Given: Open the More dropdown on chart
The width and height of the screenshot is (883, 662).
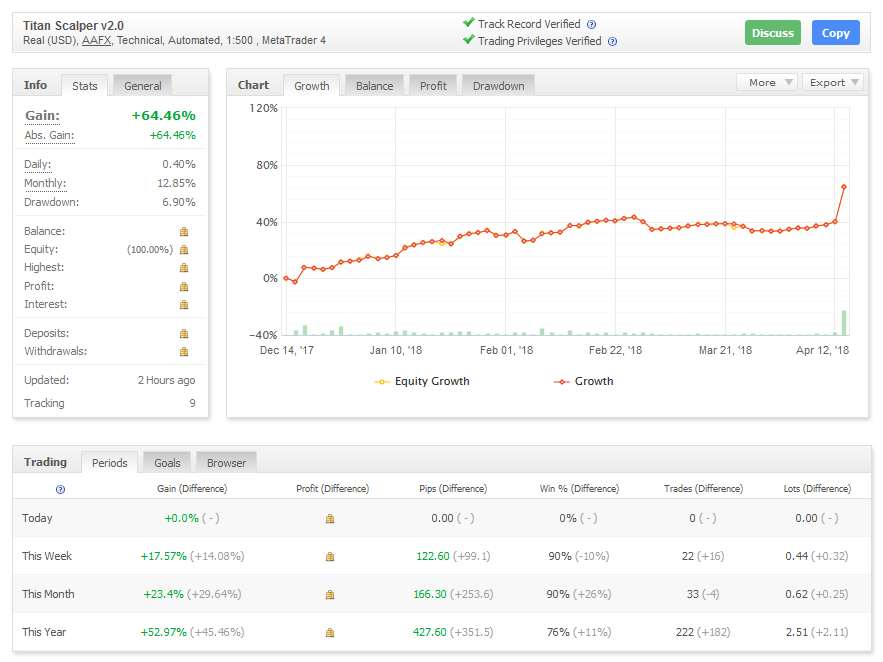Looking at the screenshot, I should coord(766,83).
